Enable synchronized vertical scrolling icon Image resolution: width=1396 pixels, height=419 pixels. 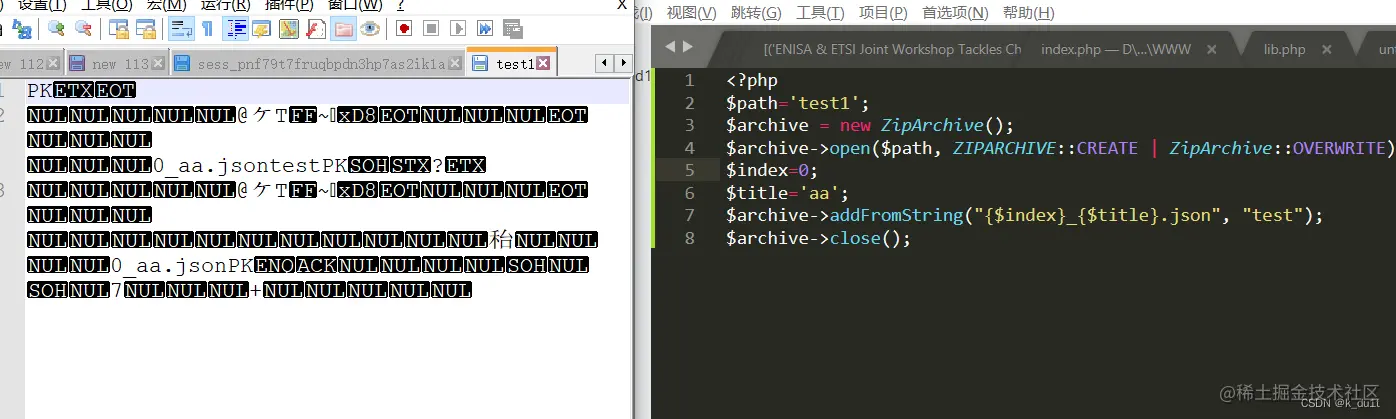(x=119, y=28)
